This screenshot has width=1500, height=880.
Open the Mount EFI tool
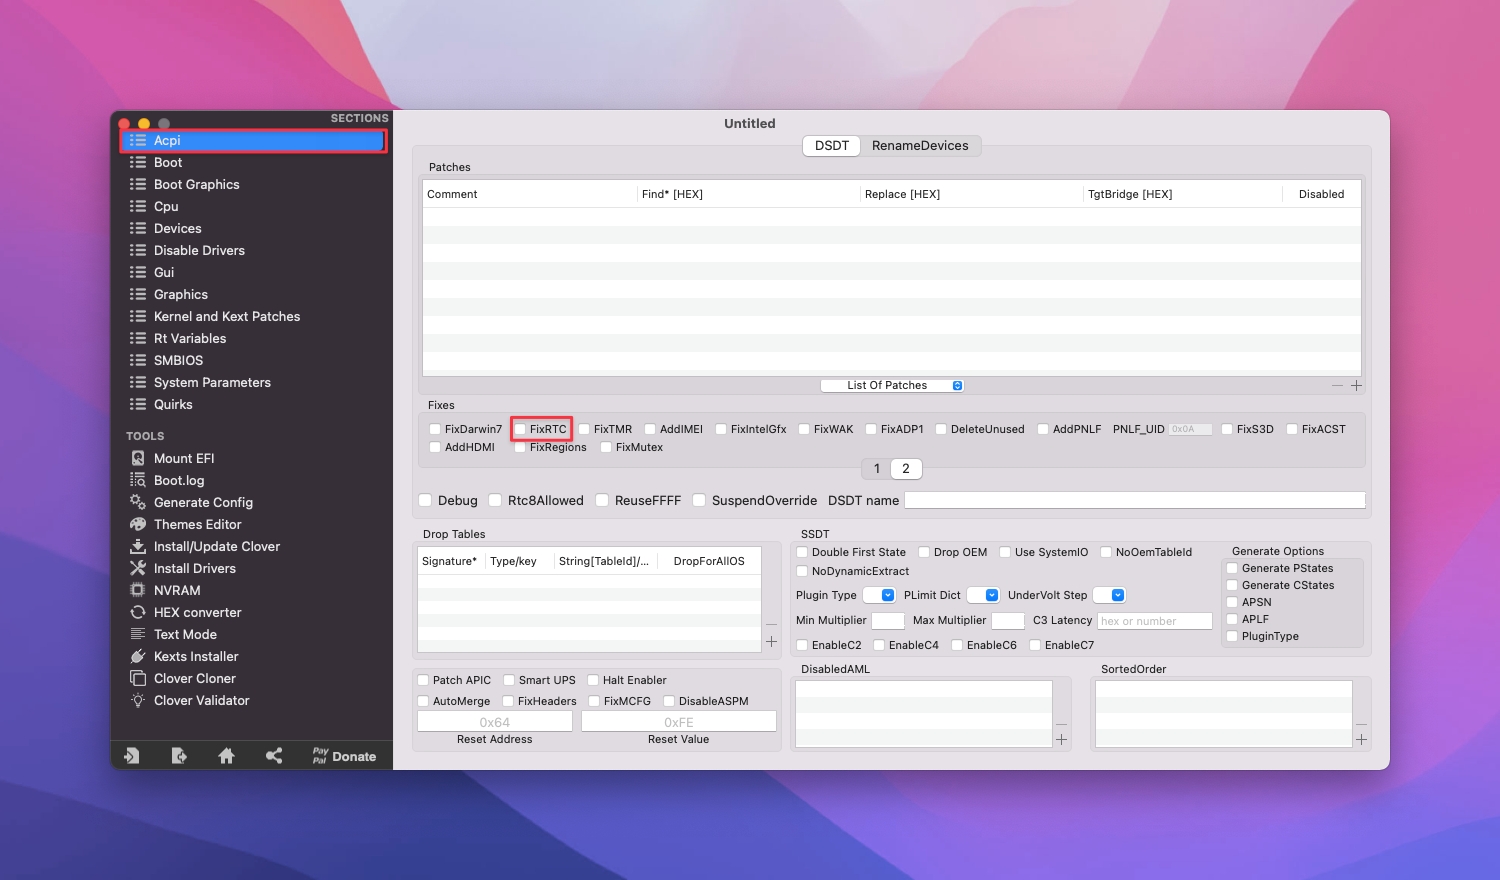pos(184,458)
